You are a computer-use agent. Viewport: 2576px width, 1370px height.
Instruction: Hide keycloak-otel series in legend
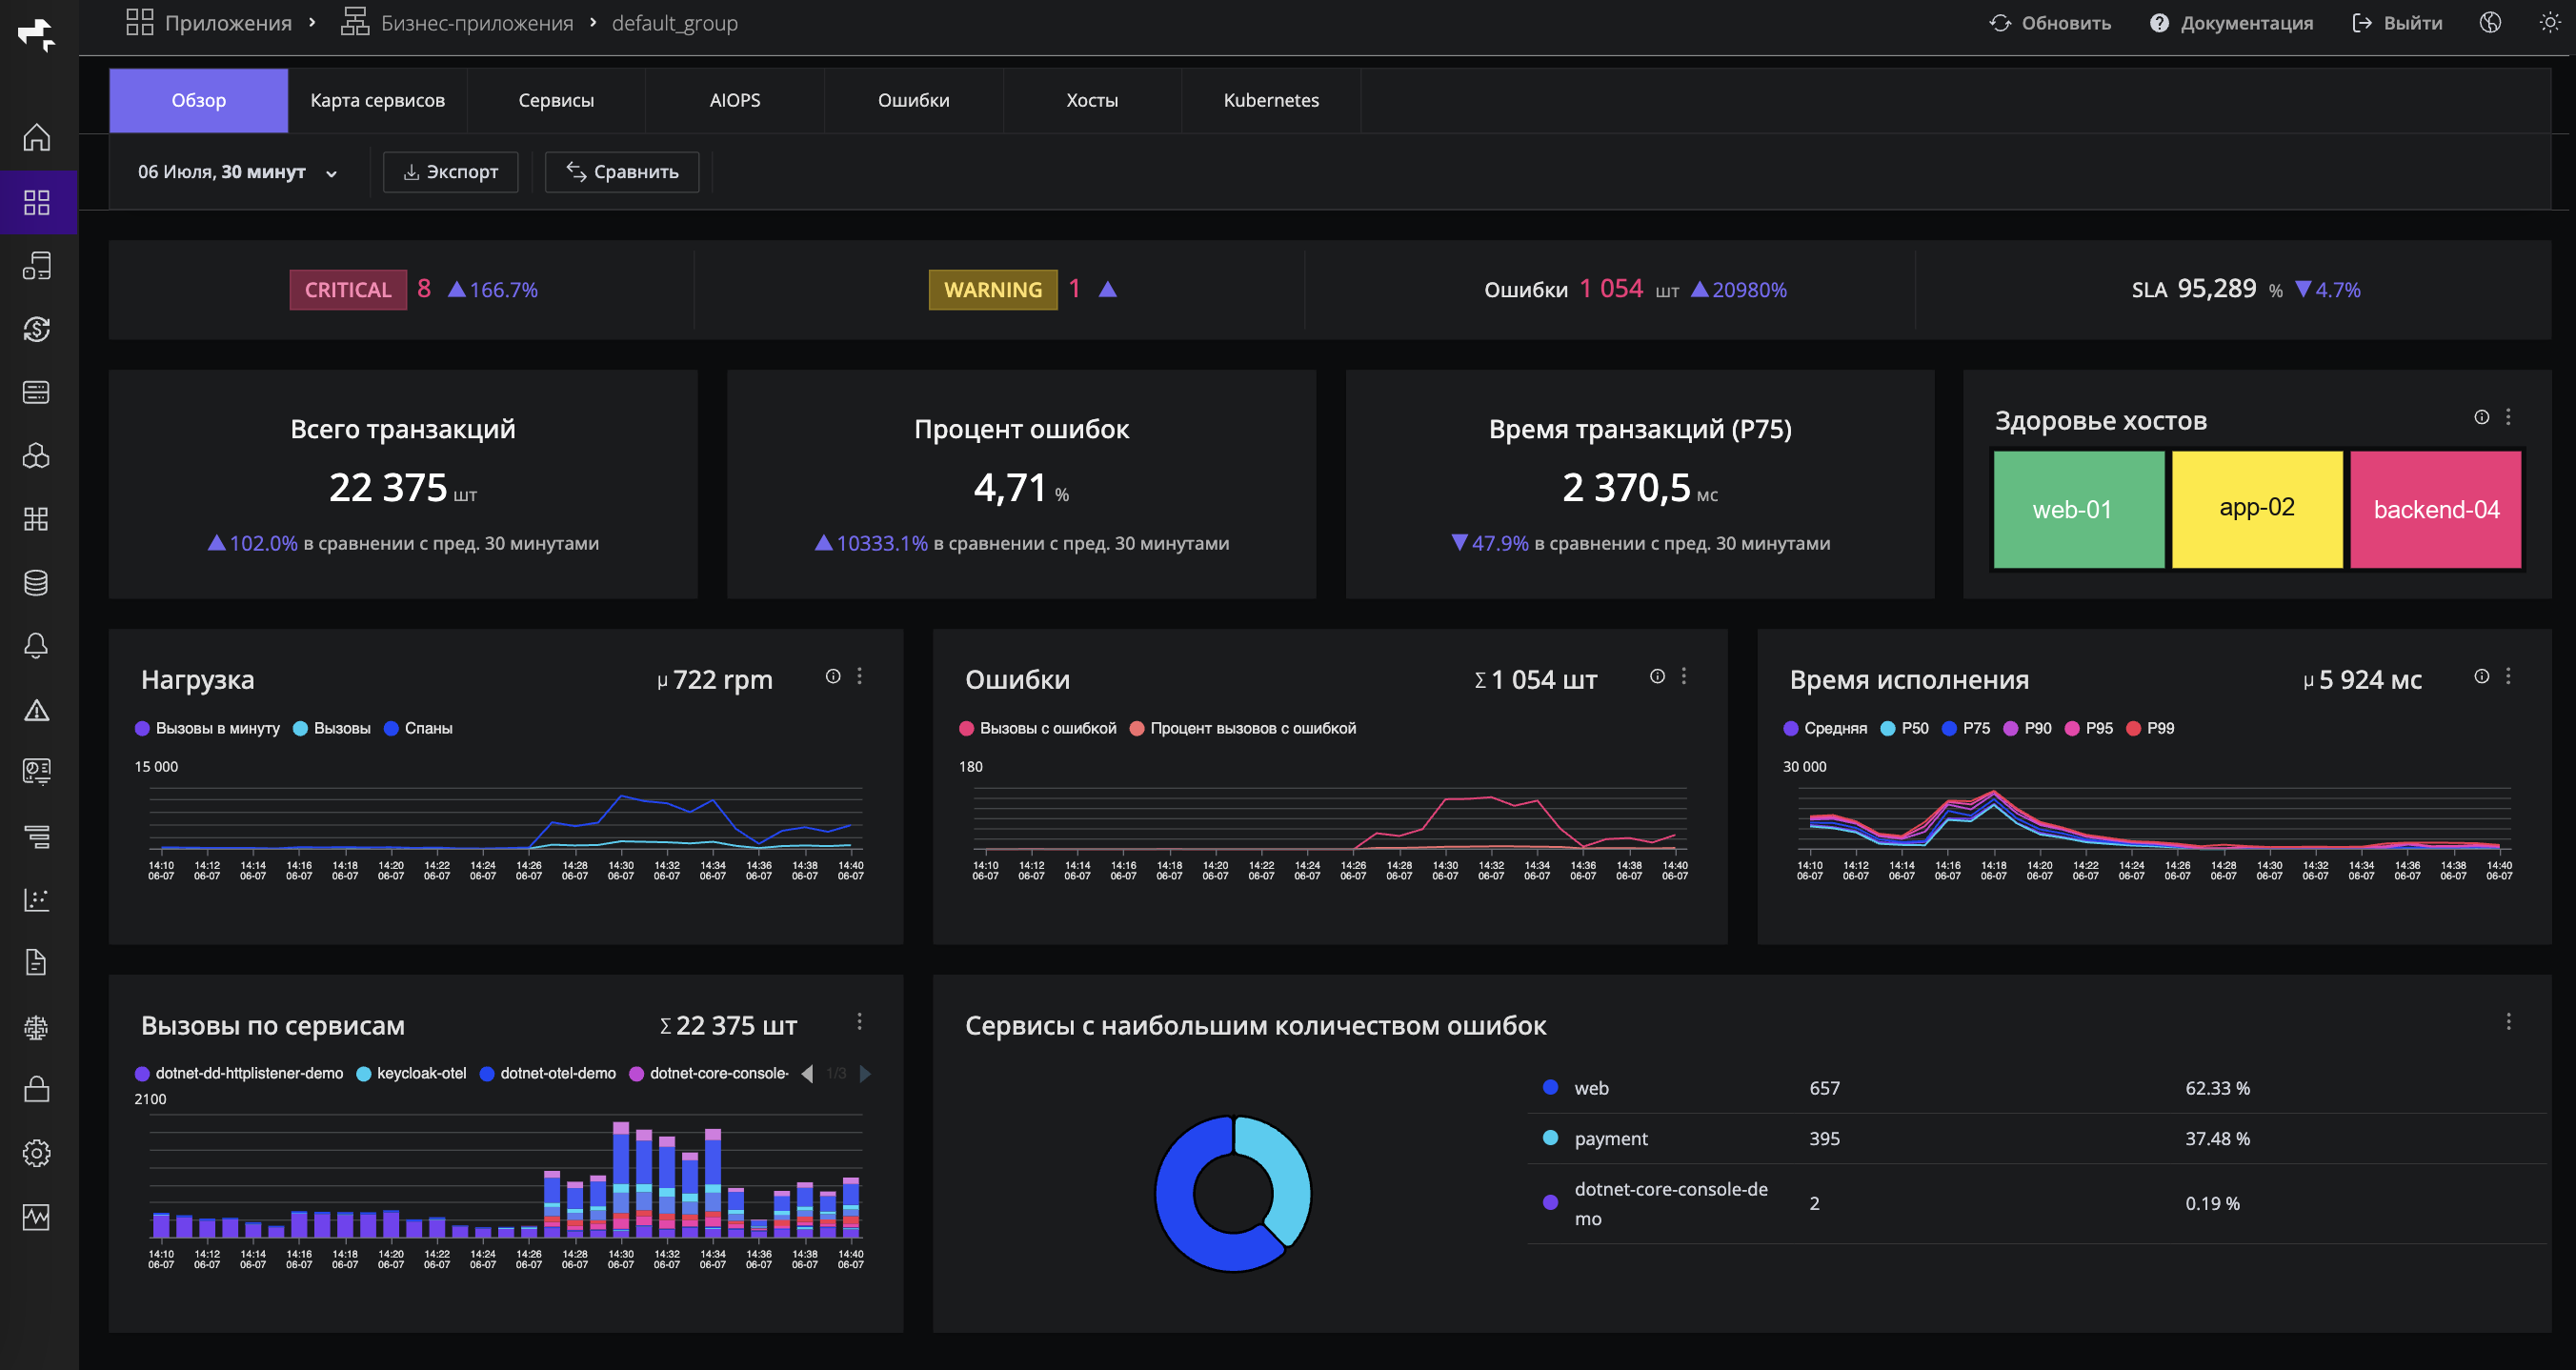[x=411, y=1073]
